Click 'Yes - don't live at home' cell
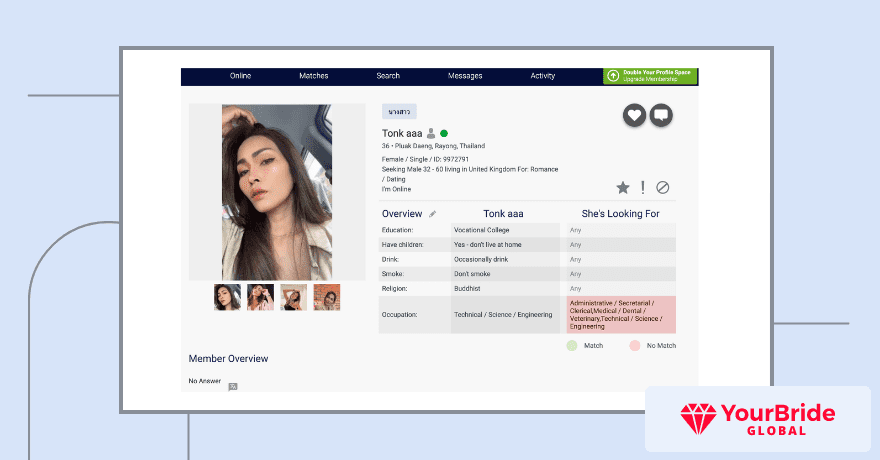Screen dimensions: 880x460 (x=505, y=245)
